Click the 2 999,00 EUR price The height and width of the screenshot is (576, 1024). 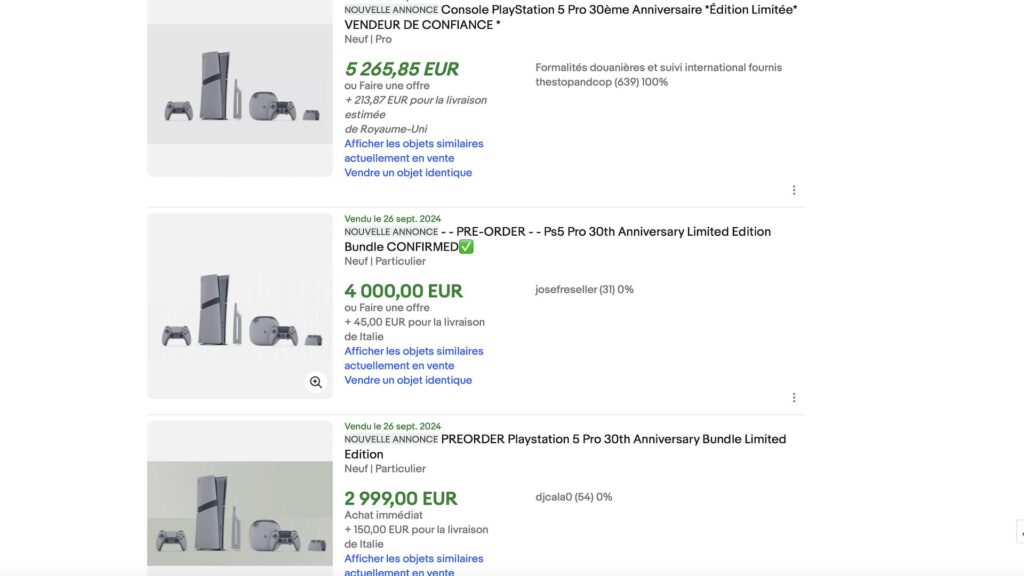pos(401,498)
